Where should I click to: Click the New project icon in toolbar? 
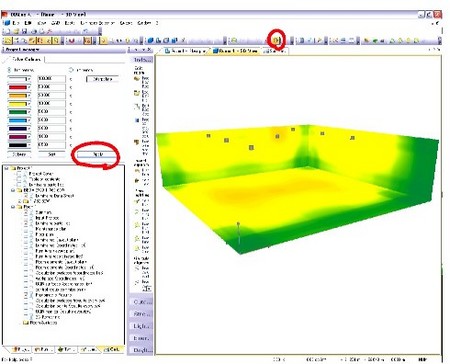click(7, 31)
